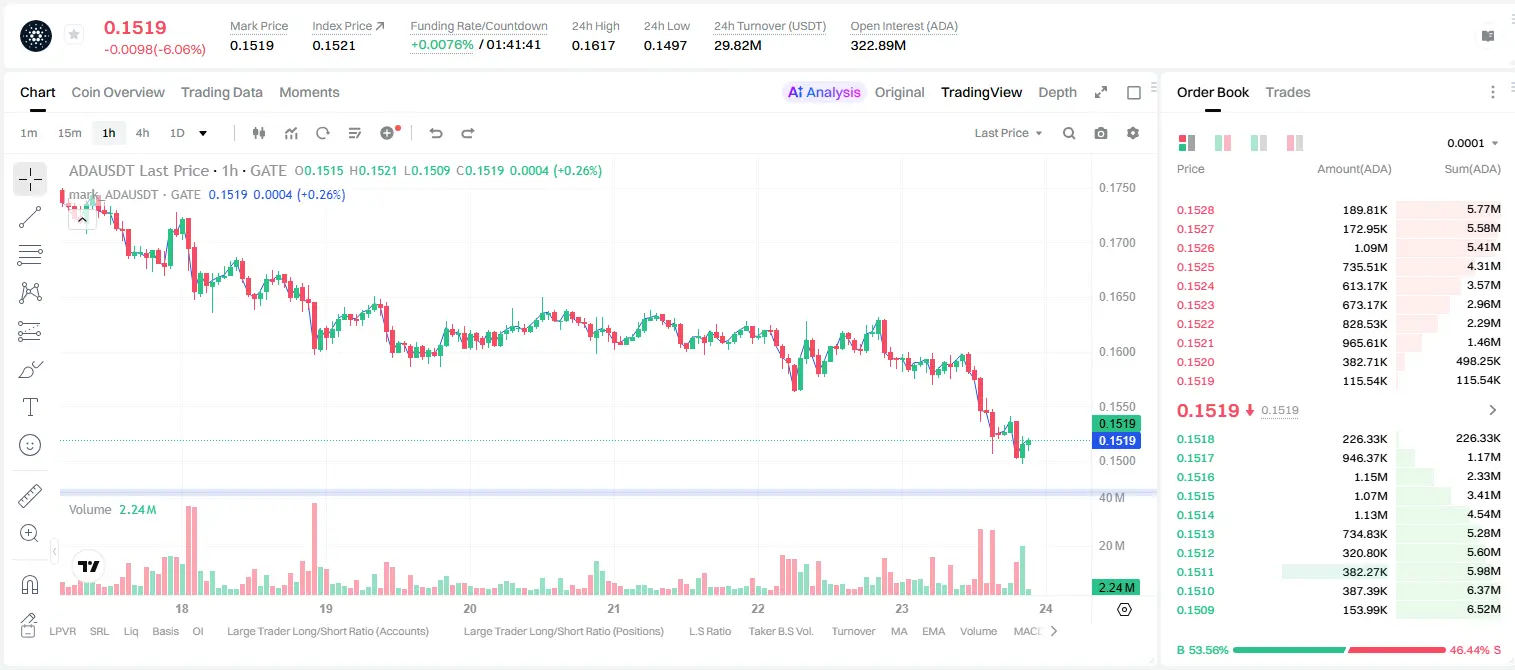The height and width of the screenshot is (670, 1515).
Task: Select the 4h timeframe
Action: click(142, 133)
